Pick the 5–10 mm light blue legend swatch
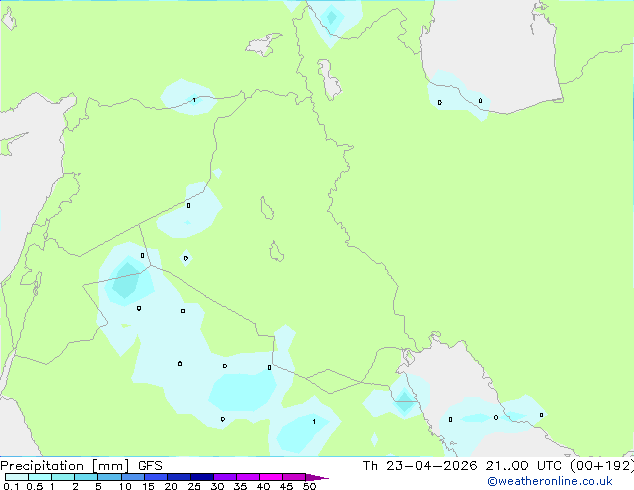This screenshot has height=490, width=634. point(110,477)
